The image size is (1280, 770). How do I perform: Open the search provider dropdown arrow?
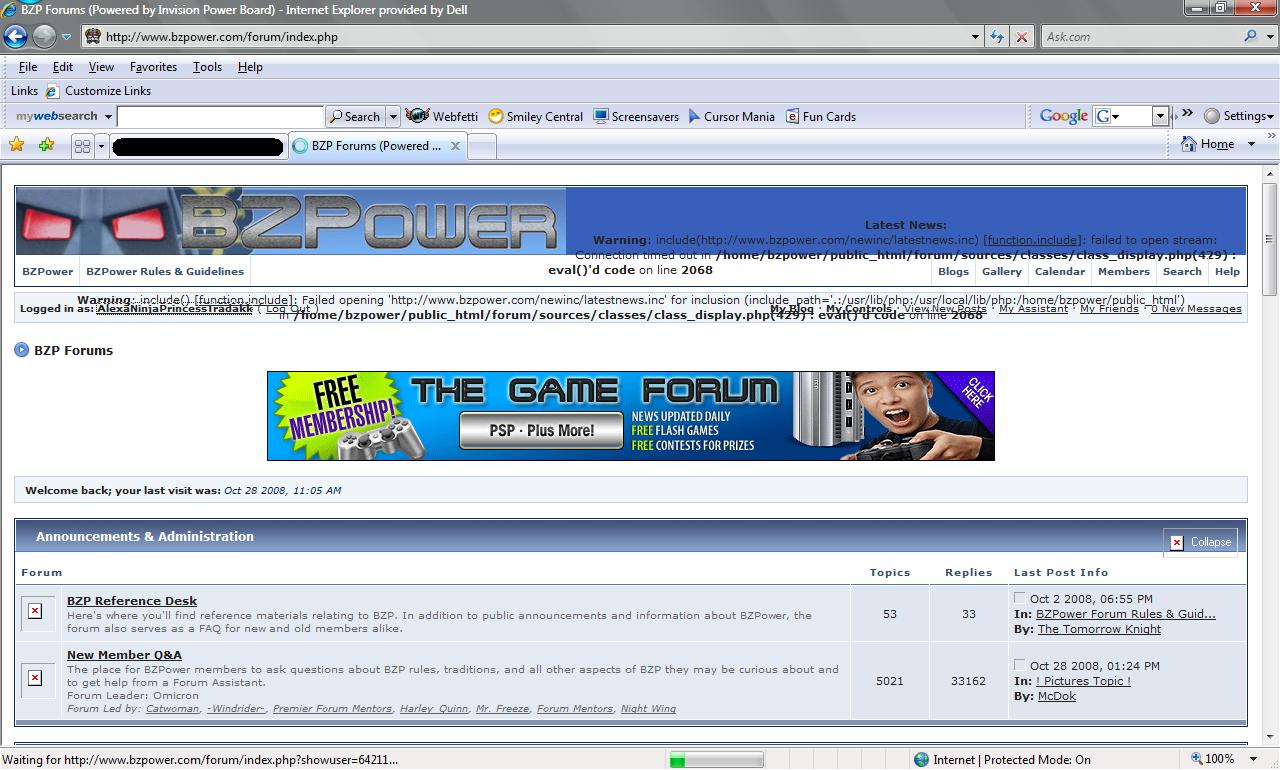(x=1268, y=37)
